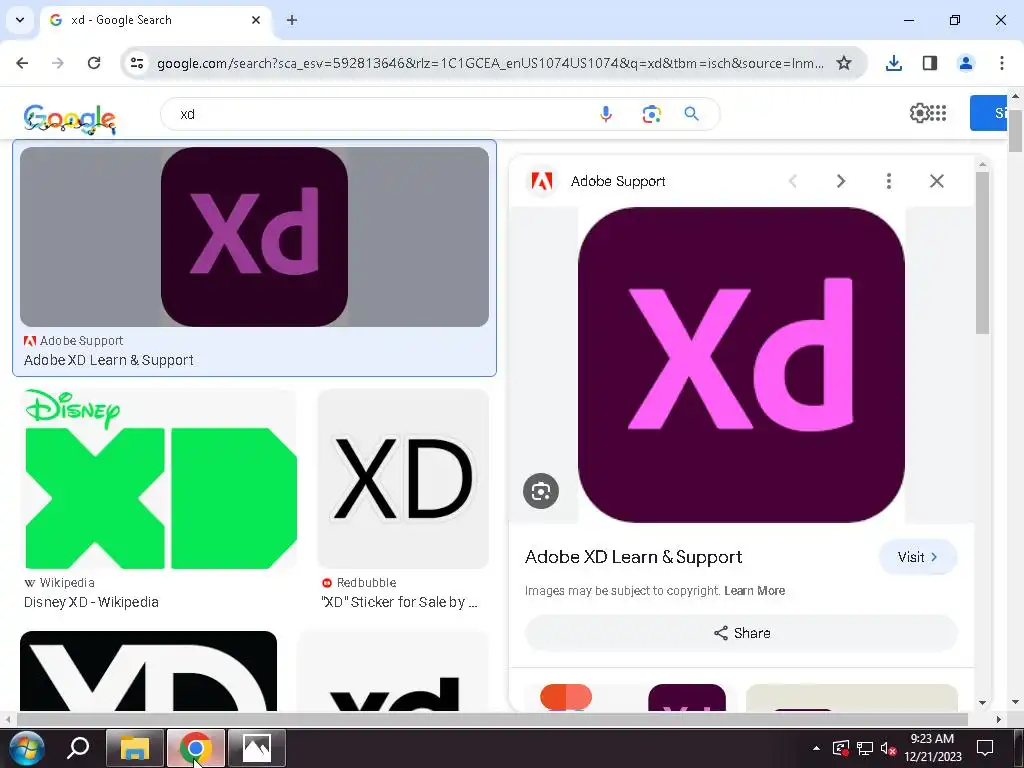
Task: Open preview panel more options menu
Action: coord(889,181)
